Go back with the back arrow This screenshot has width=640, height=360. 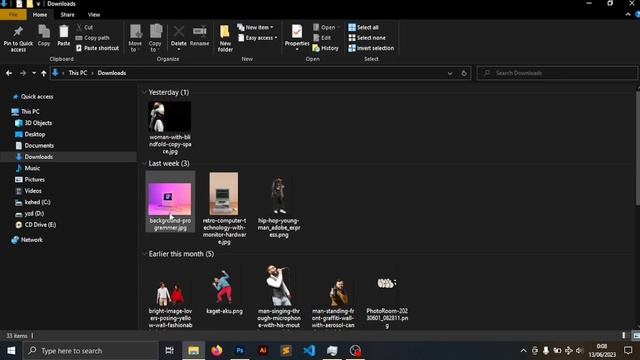tap(9, 73)
